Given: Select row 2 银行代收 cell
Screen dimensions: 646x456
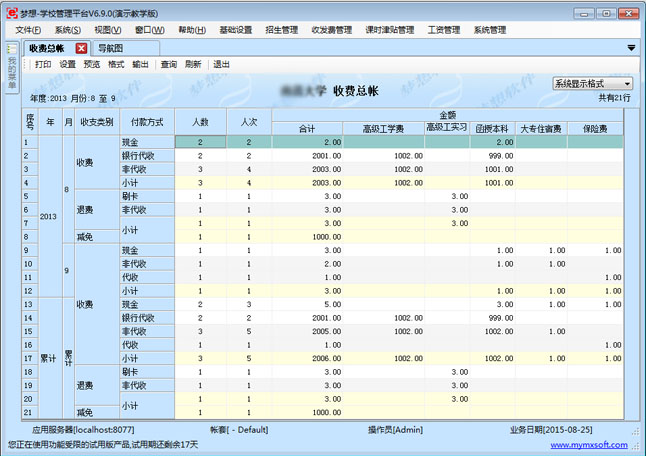Looking at the screenshot, I should click(147, 156).
